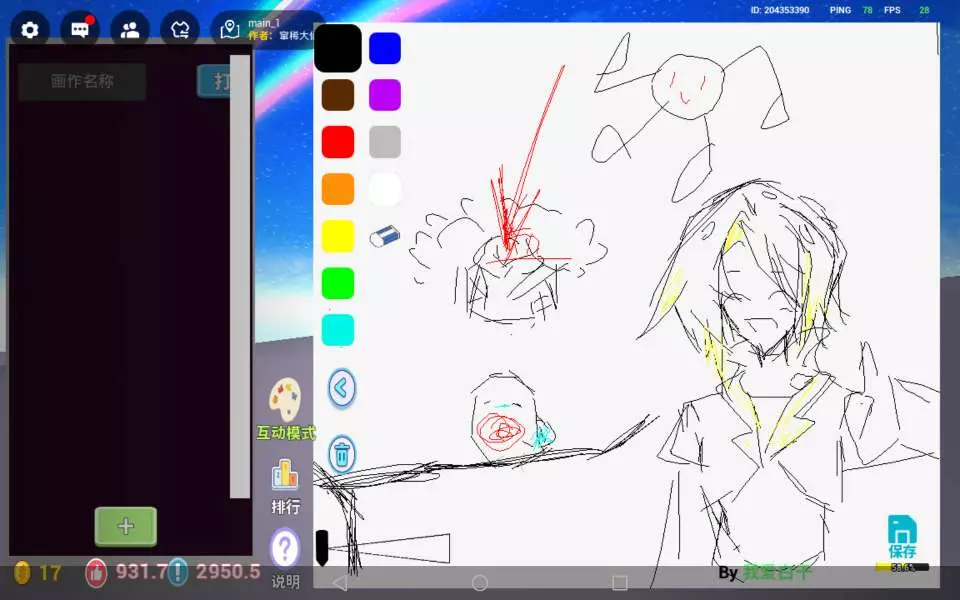Click the 2950.5 count

tap(228, 572)
